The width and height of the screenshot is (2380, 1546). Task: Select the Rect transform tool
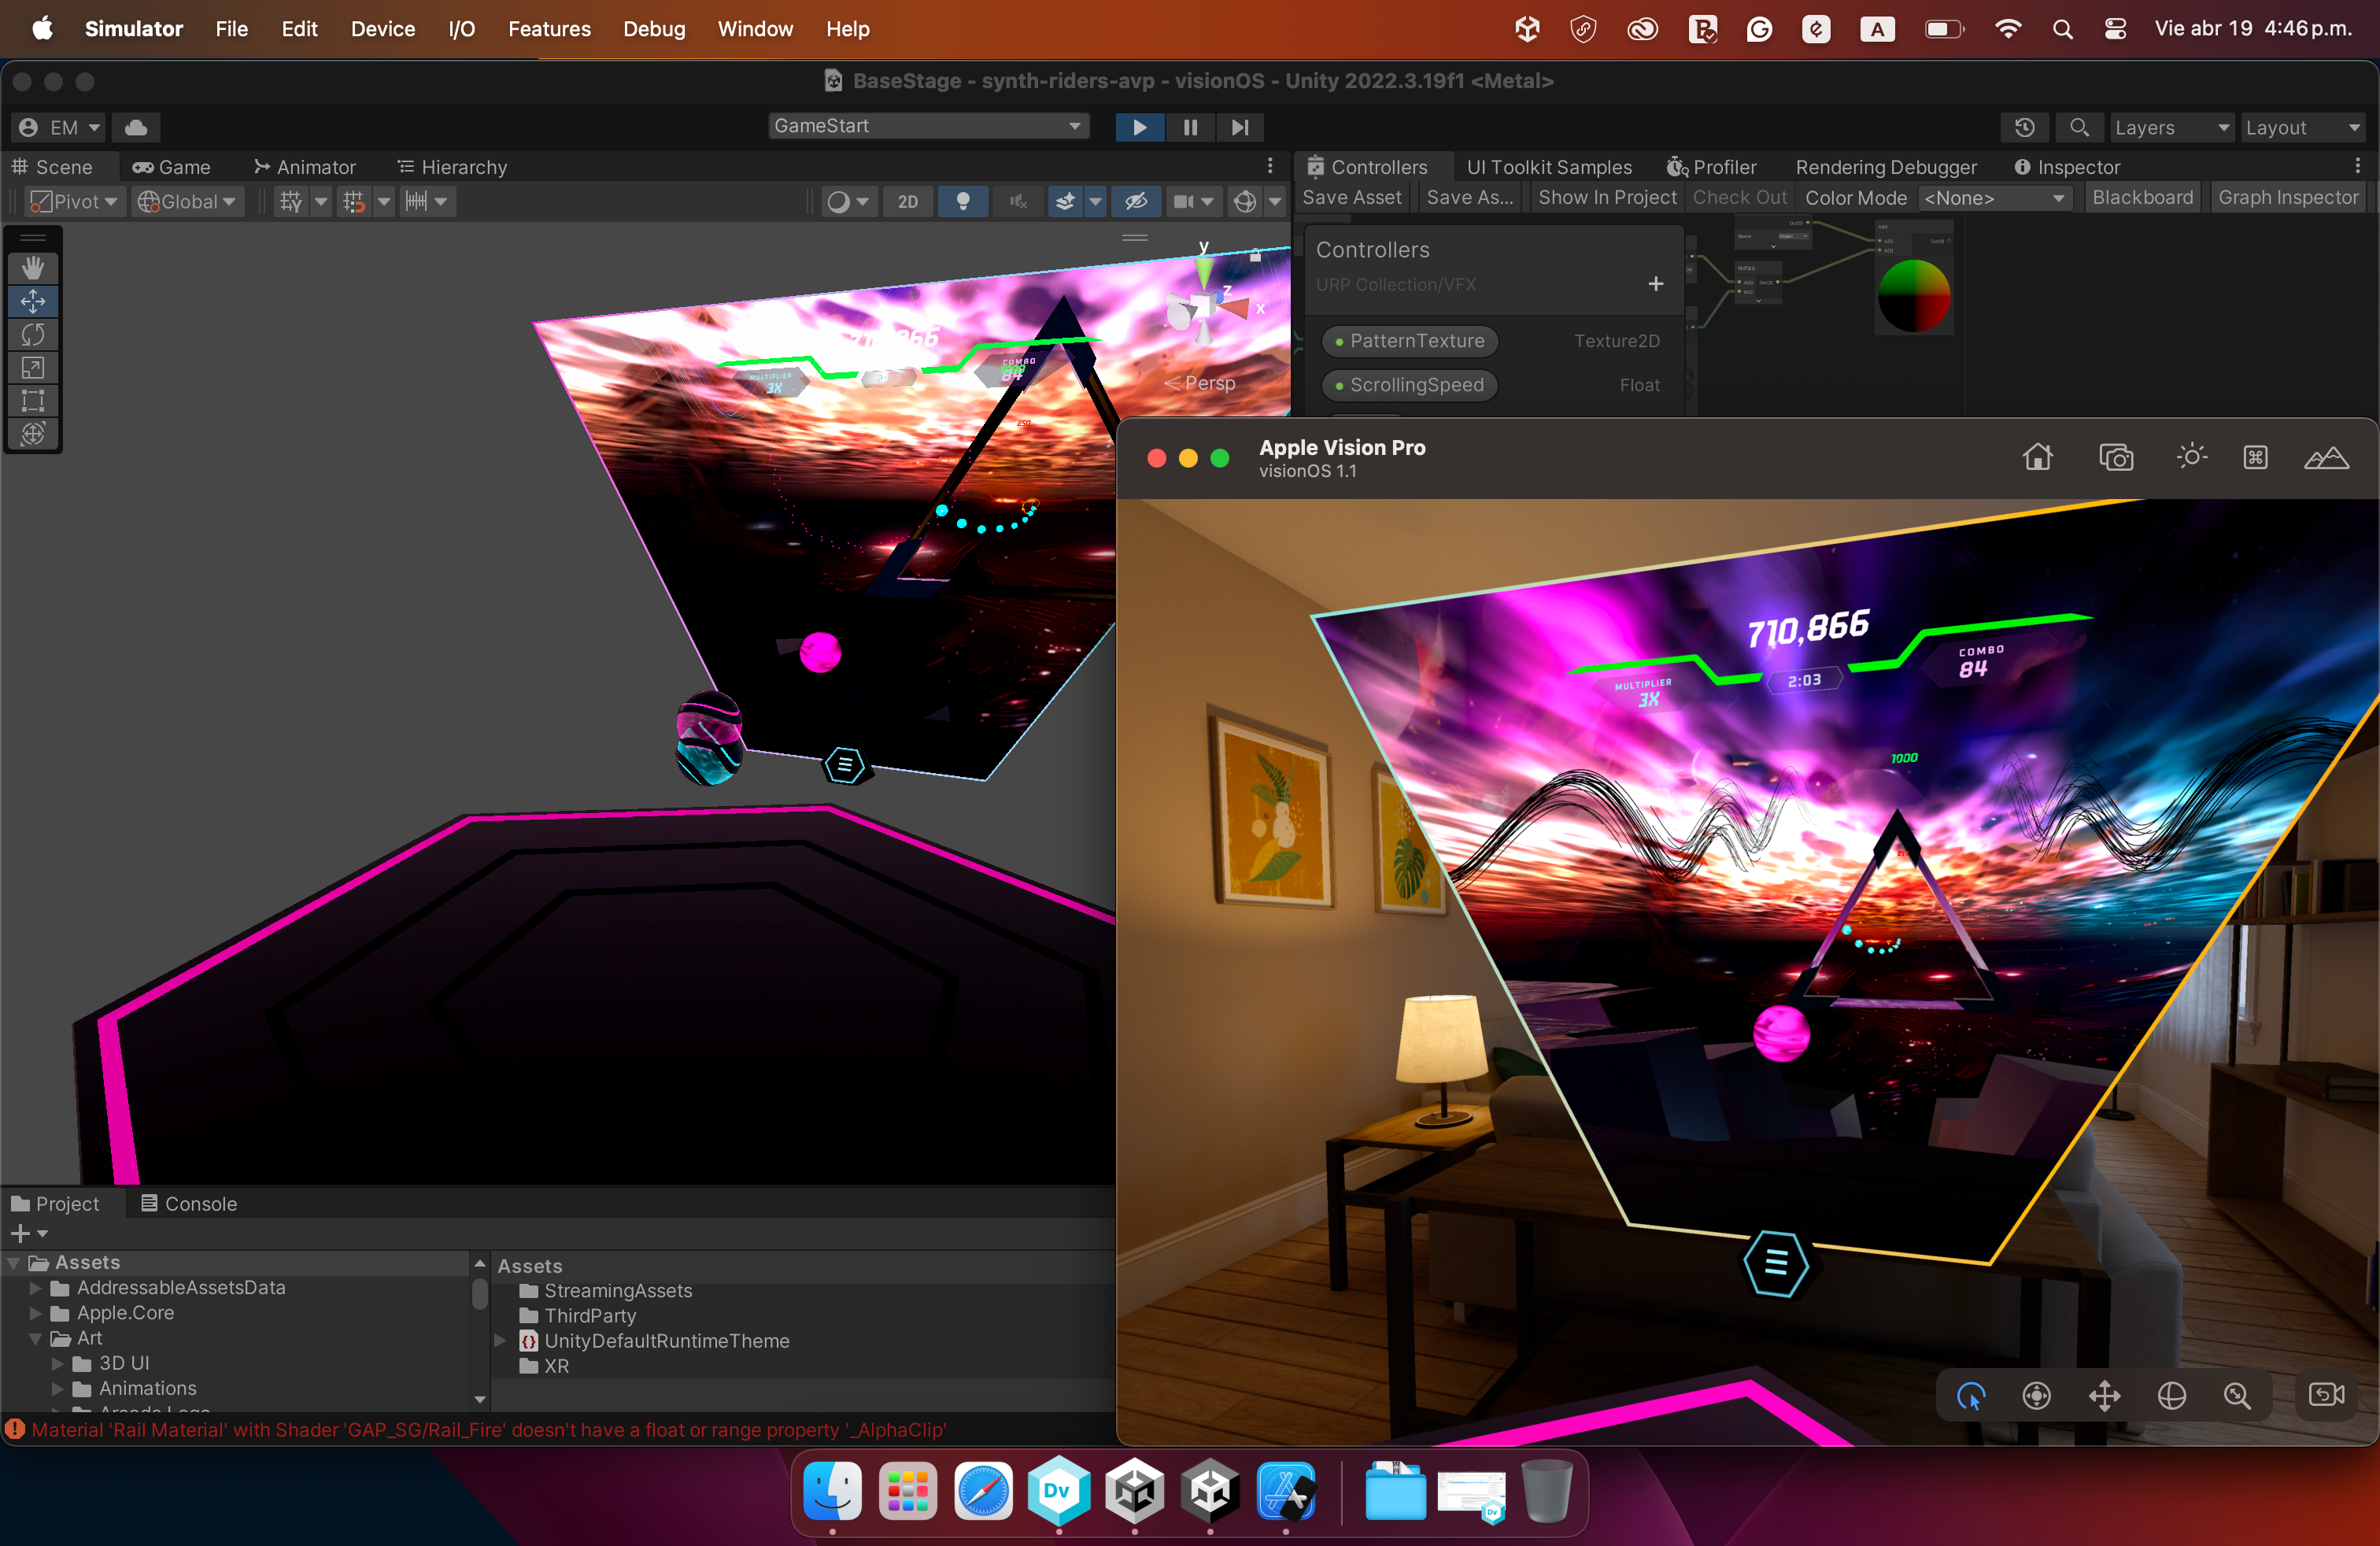pyautogui.click(x=33, y=400)
